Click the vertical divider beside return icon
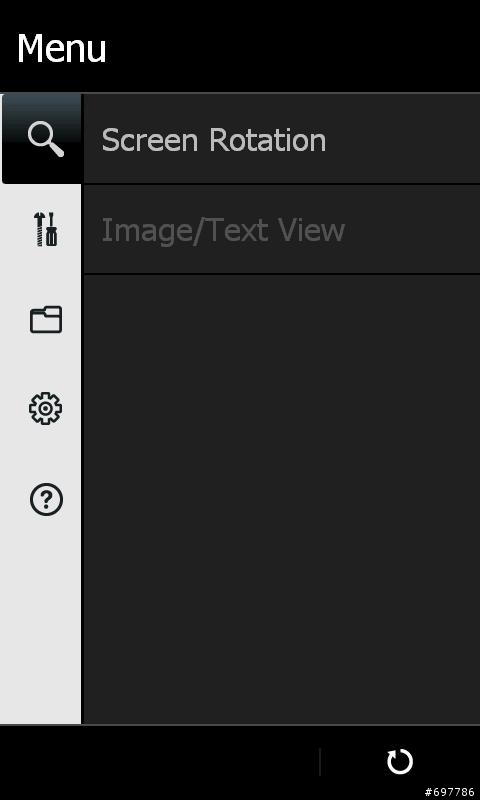480x800 pixels. 320,762
